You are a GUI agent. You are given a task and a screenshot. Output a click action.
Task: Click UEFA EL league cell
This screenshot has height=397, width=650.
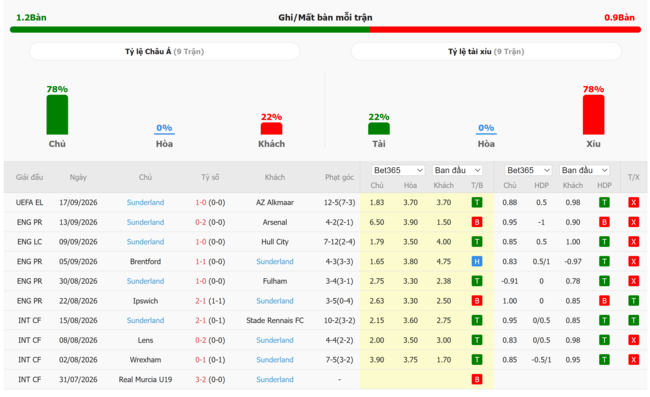[29, 203]
